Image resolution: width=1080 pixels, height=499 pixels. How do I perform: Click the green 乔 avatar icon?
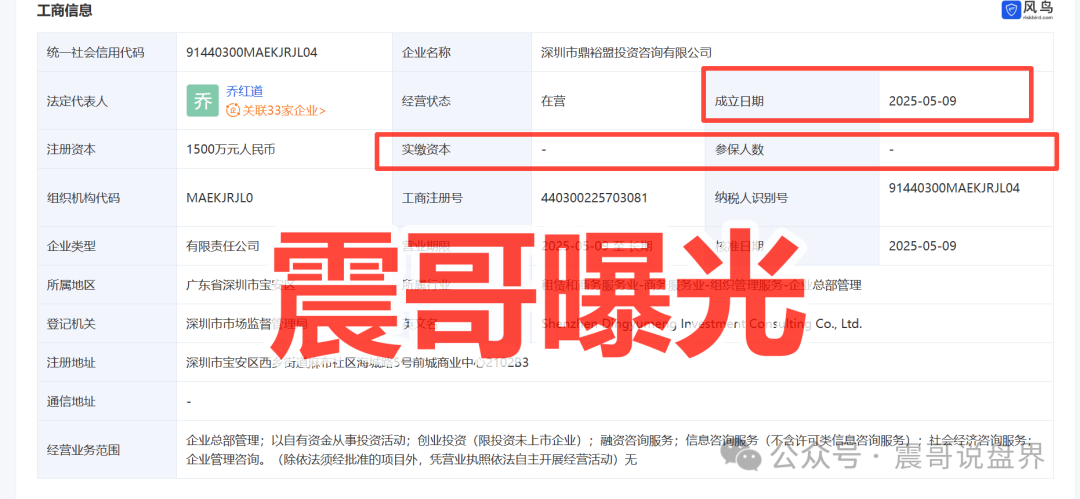coord(202,101)
